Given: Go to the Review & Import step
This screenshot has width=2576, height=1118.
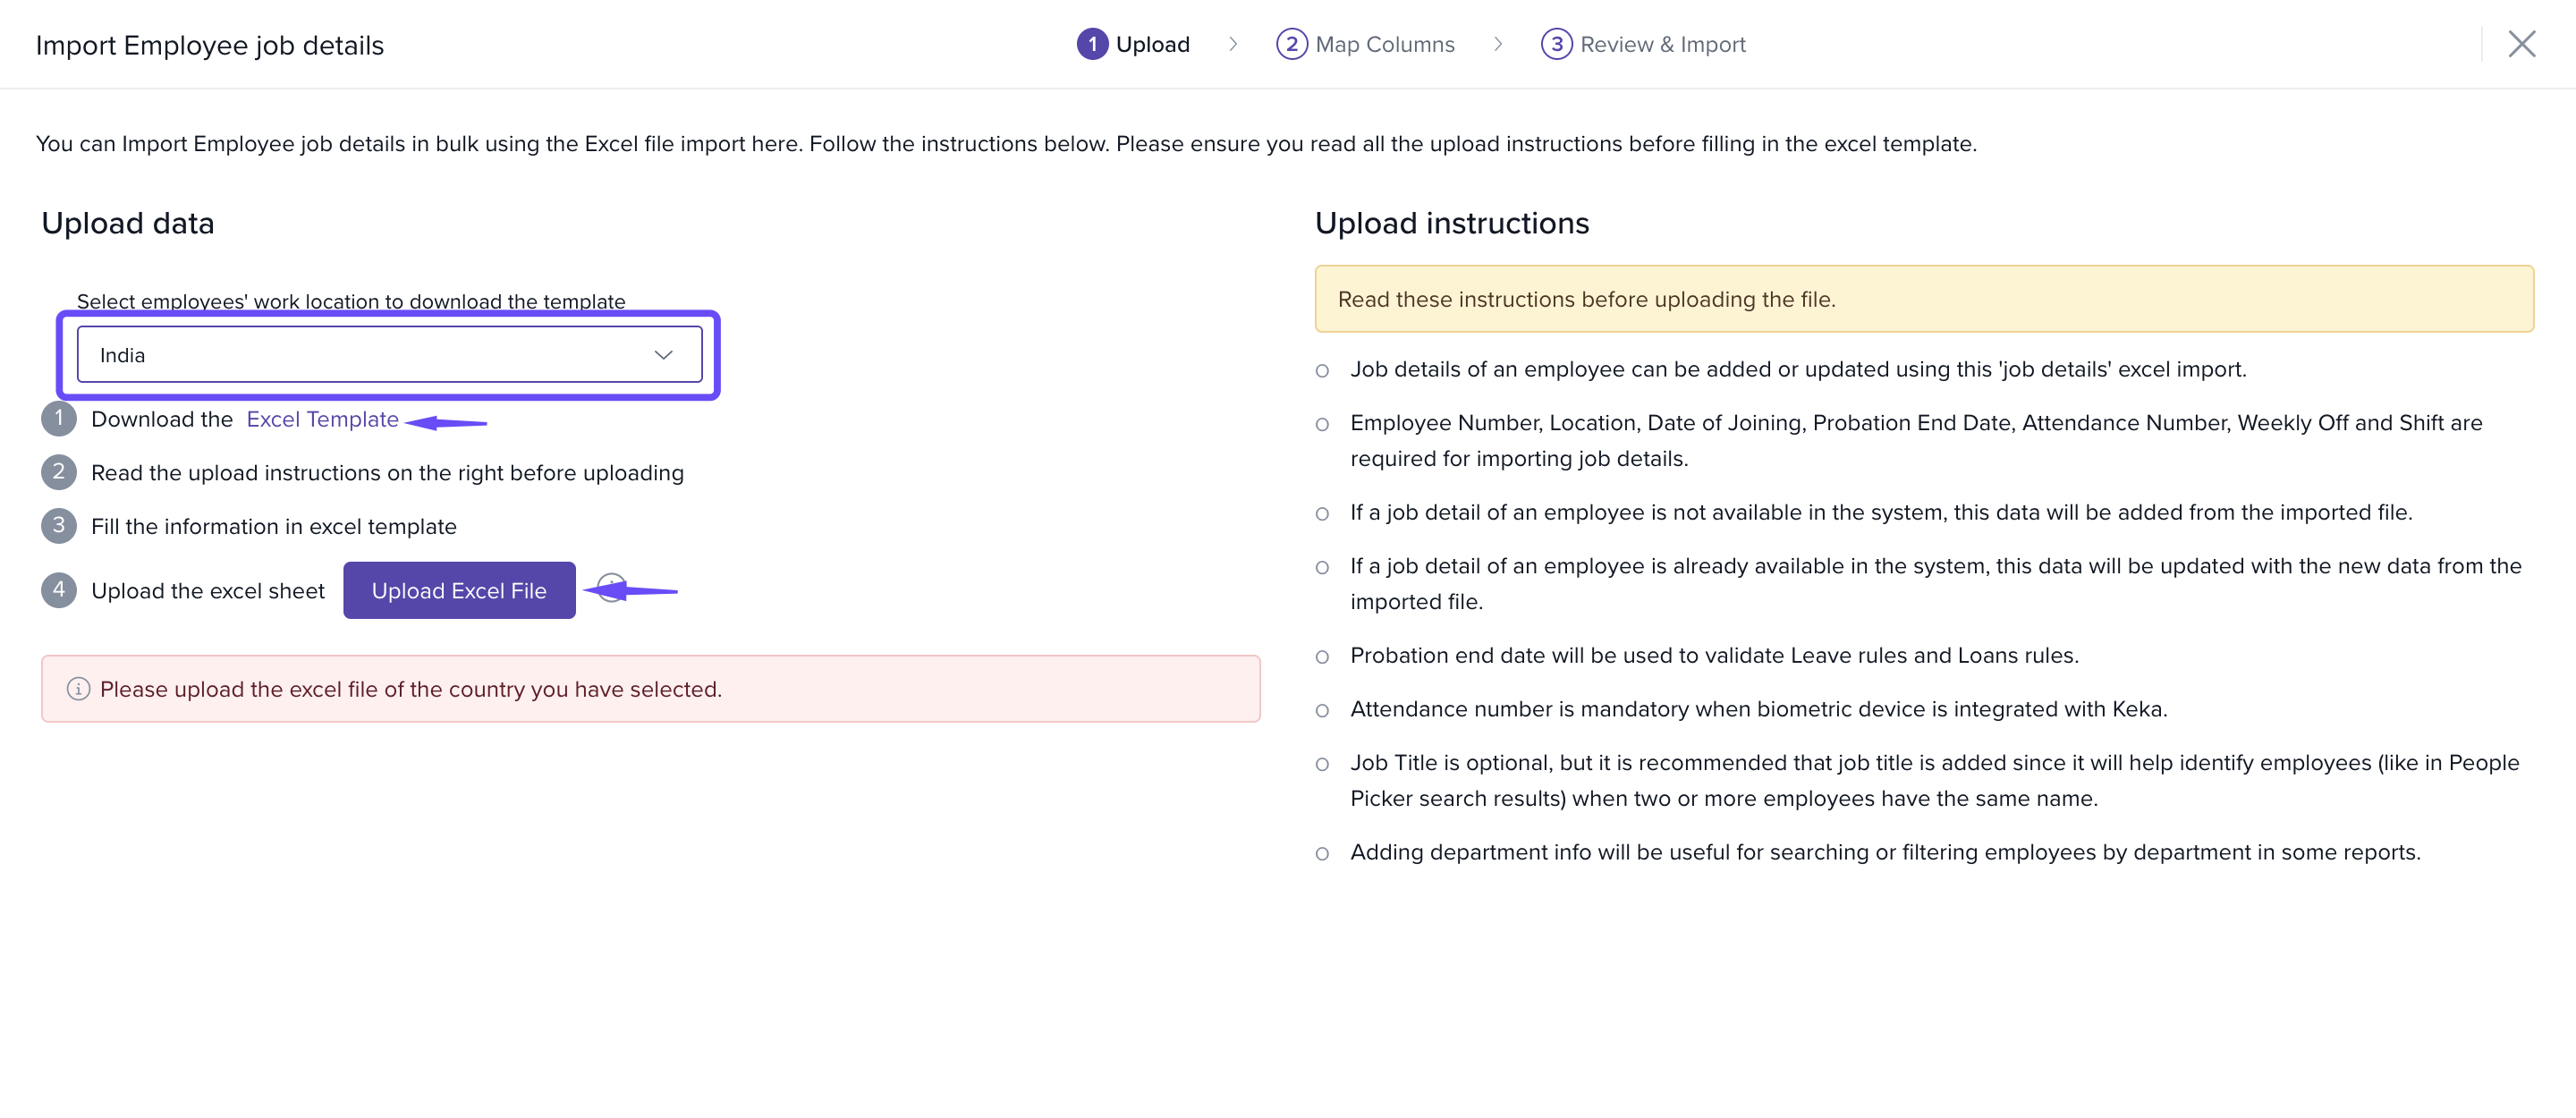Looking at the screenshot, I should coord(1662,44).
